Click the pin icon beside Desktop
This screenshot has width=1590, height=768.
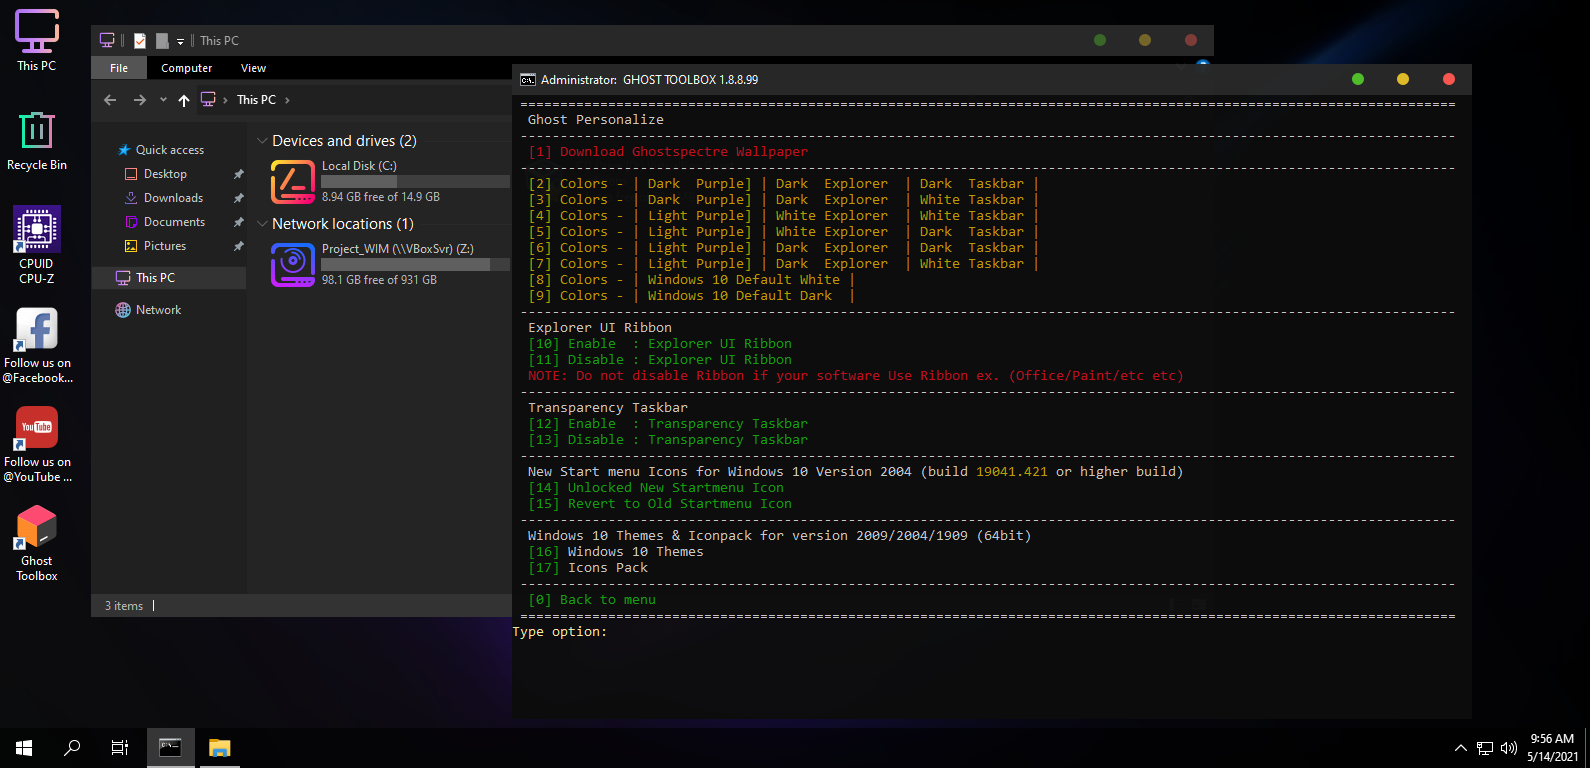click(x=238, y=174)
